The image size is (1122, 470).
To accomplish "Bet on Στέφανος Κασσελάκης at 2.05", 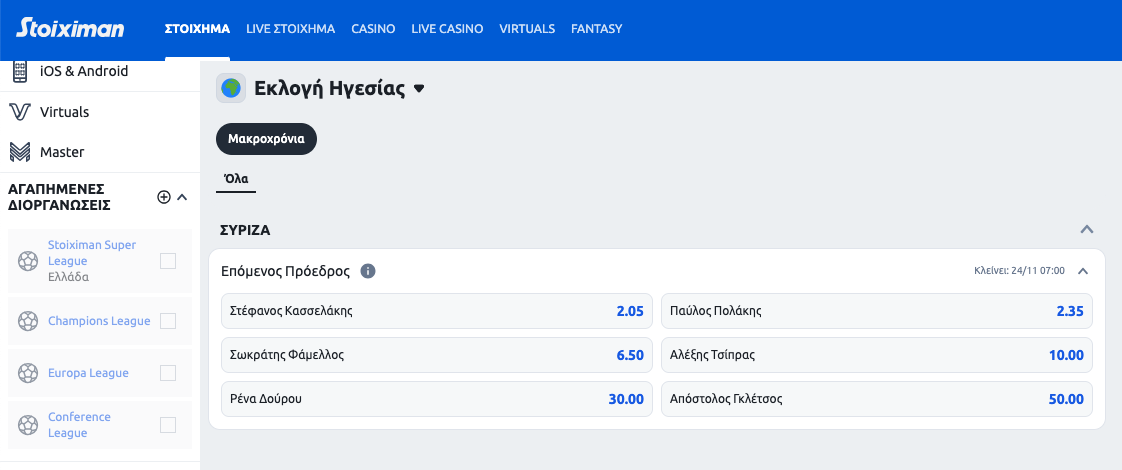I will pos(437,311).
